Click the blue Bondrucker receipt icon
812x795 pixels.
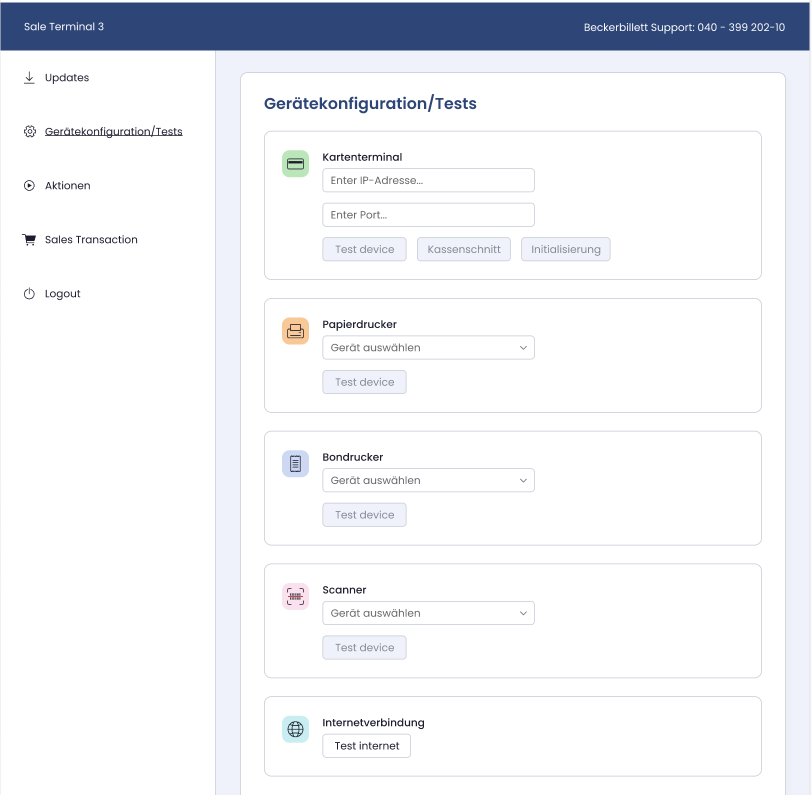295,464
